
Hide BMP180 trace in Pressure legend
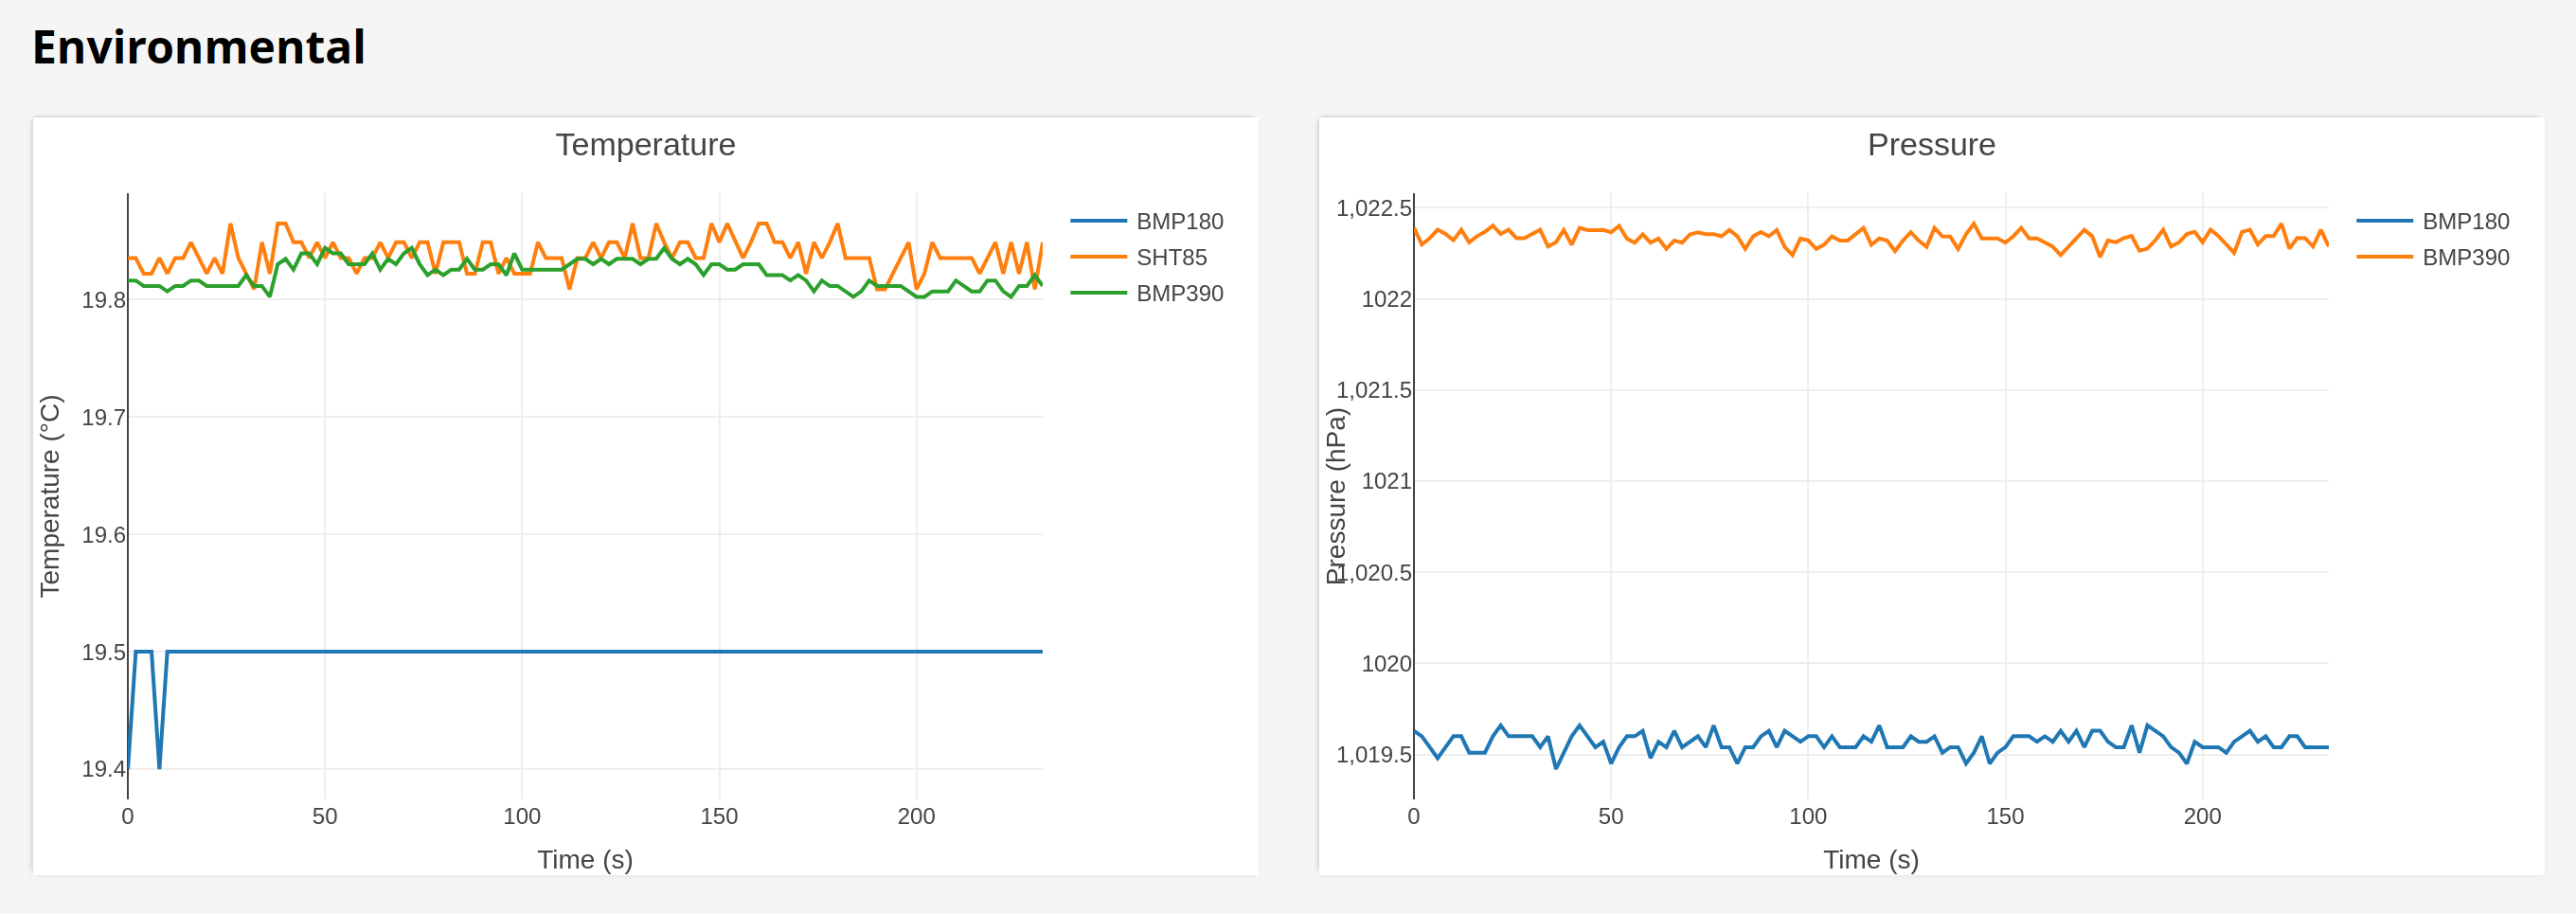[x=2464, y=221]
